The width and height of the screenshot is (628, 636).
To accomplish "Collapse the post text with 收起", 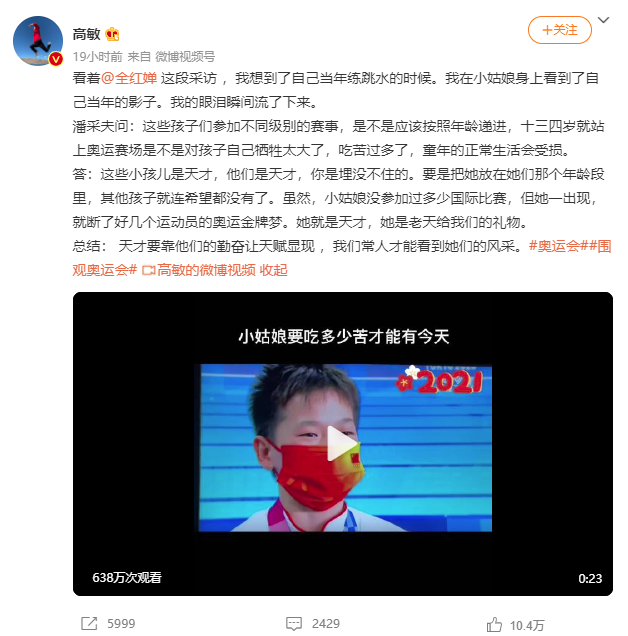I will coord(273,270).
